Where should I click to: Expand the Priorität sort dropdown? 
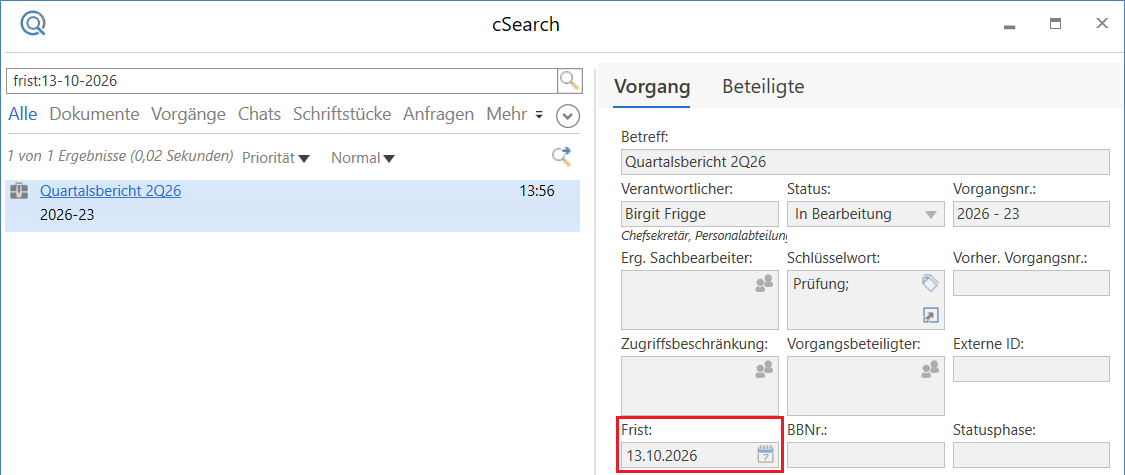point(276,158)
